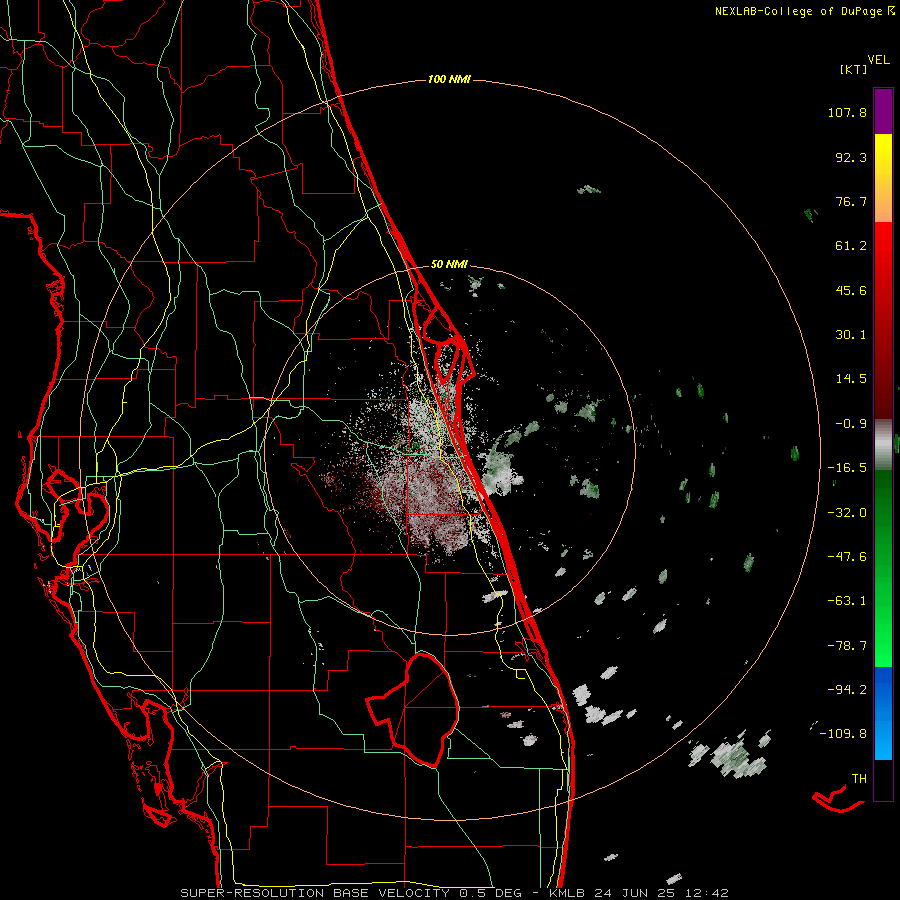
Task: Click the Lake Okeechobee outline on the map
Action: (414, 710)
